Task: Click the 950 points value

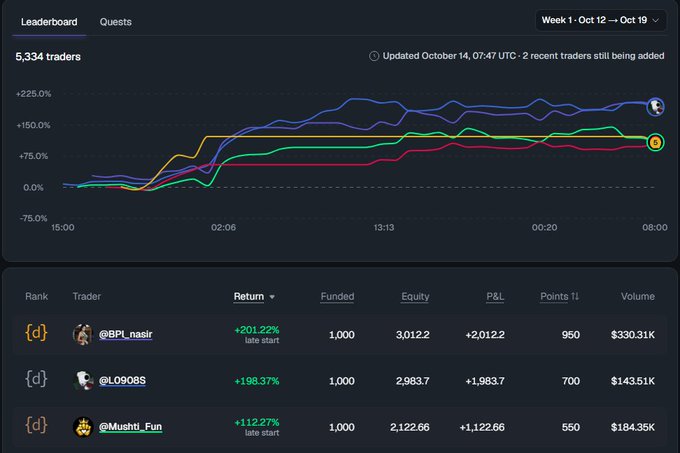Action: (571, 335)
